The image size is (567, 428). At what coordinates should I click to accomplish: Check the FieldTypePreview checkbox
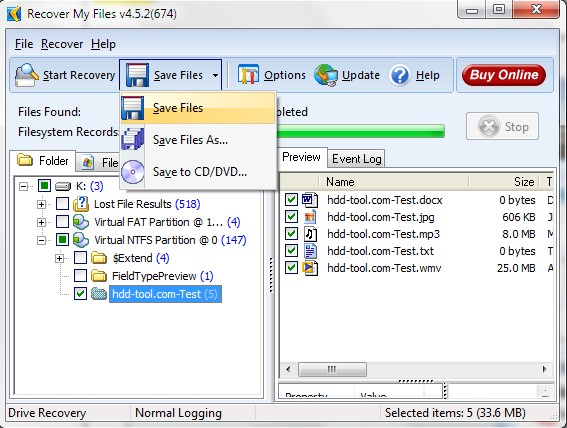pyautogui.click(x=80, y=276)
